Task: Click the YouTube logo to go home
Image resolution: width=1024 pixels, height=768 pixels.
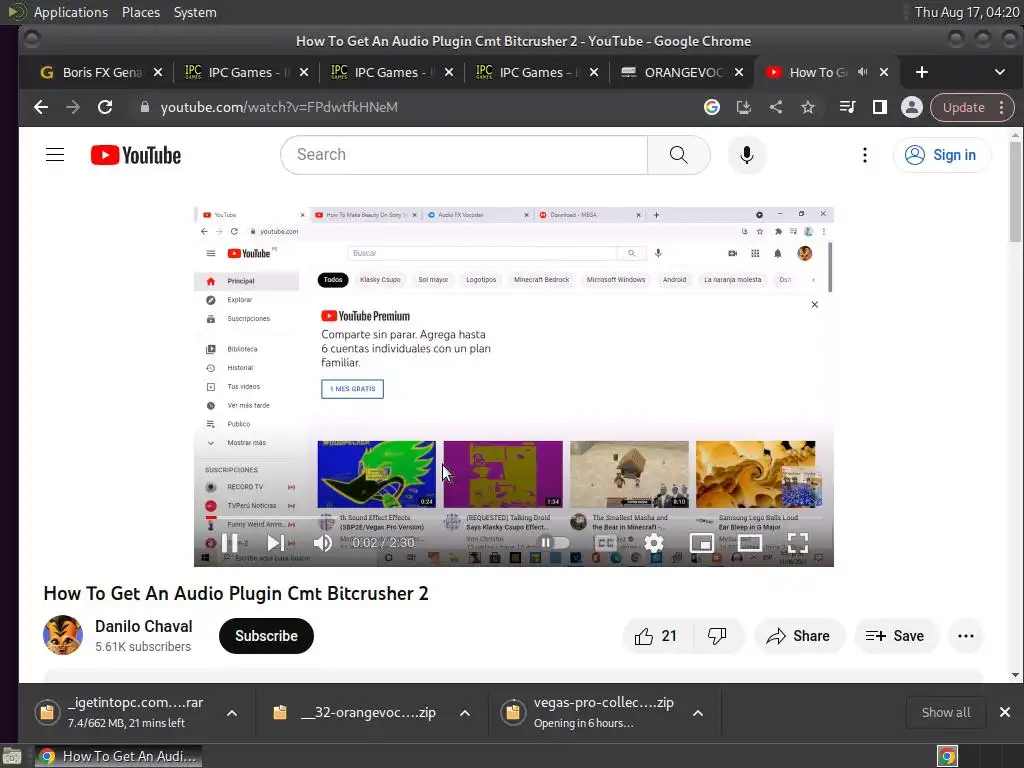Action: (136, 155)
